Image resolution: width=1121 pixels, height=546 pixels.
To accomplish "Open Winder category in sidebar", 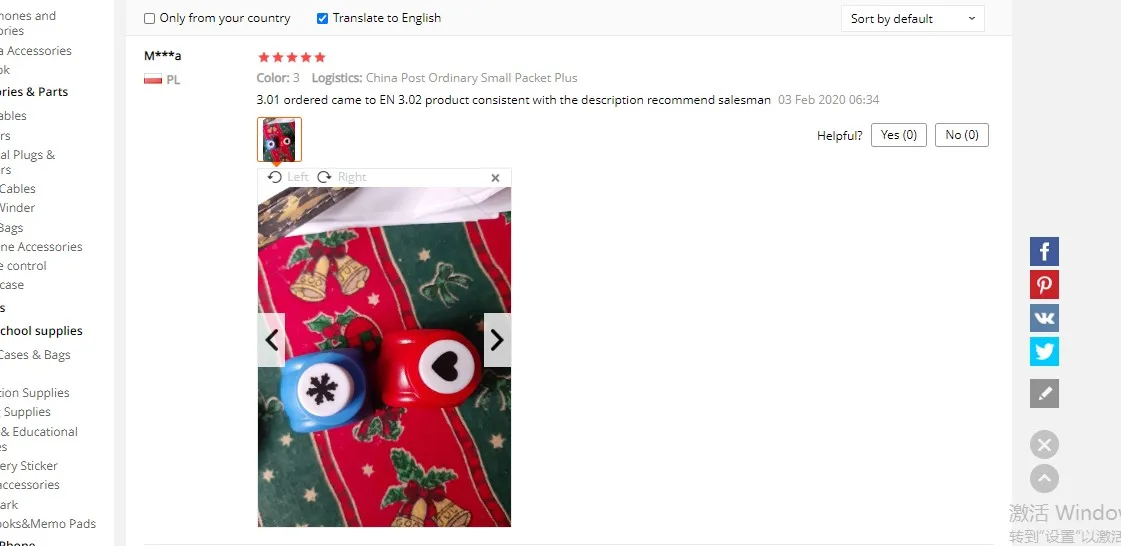I will 17,208.
